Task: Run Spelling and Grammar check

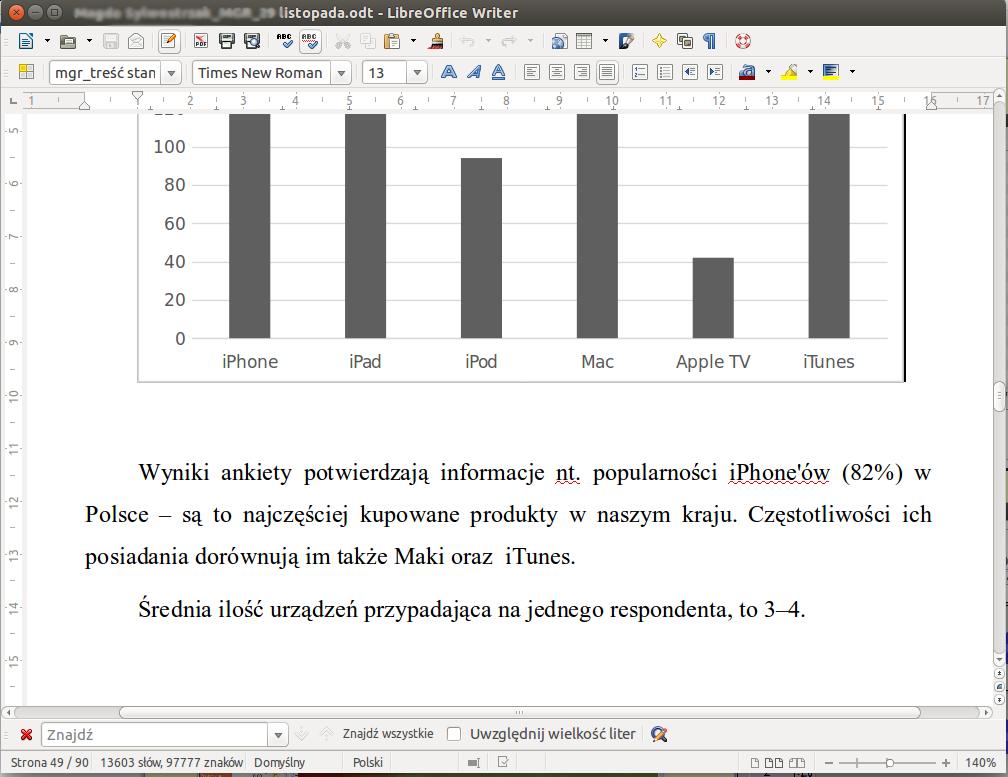Action: click(x=285, y=42)
